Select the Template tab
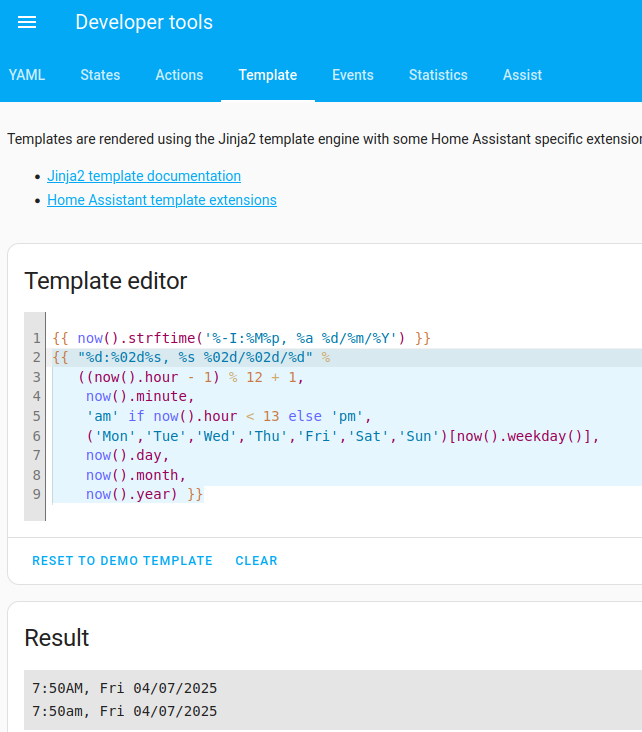Screen dimensions: 642x732 point(267,75)
